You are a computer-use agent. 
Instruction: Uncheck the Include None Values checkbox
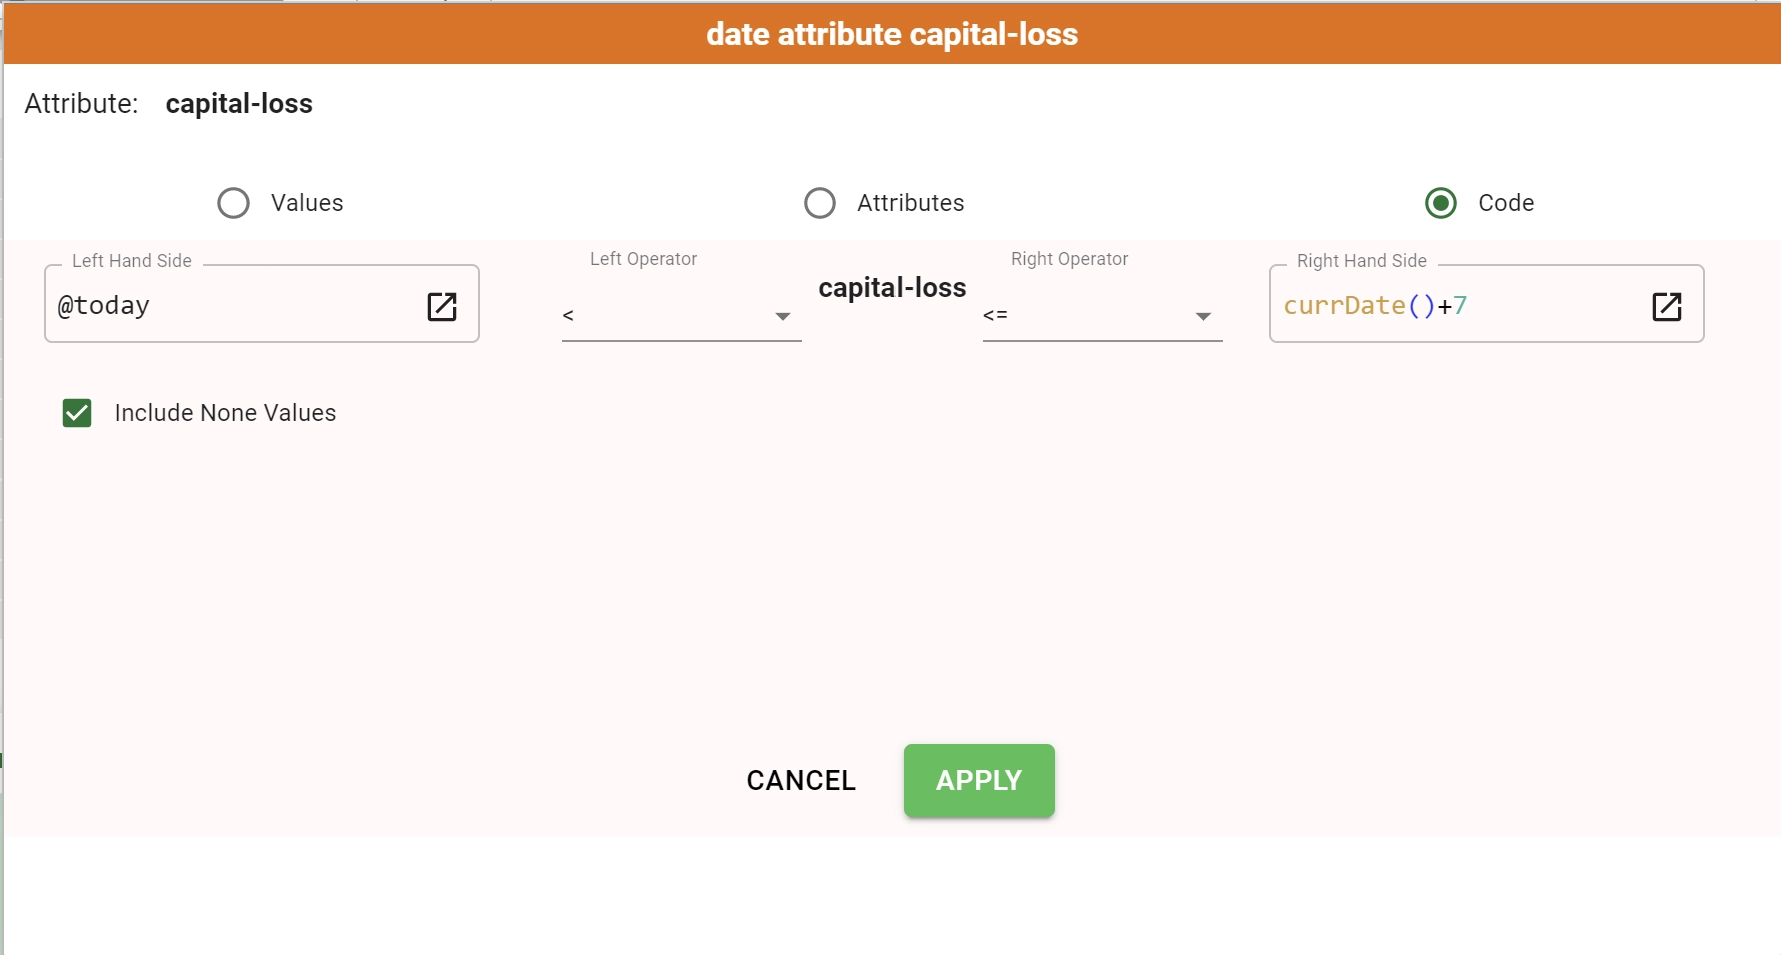(77, 413)
